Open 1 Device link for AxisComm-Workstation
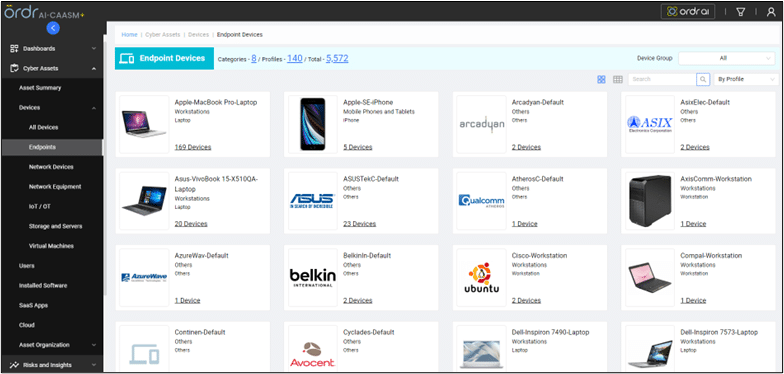This screenshot has height=374, width=784. (x=693, y=224)
